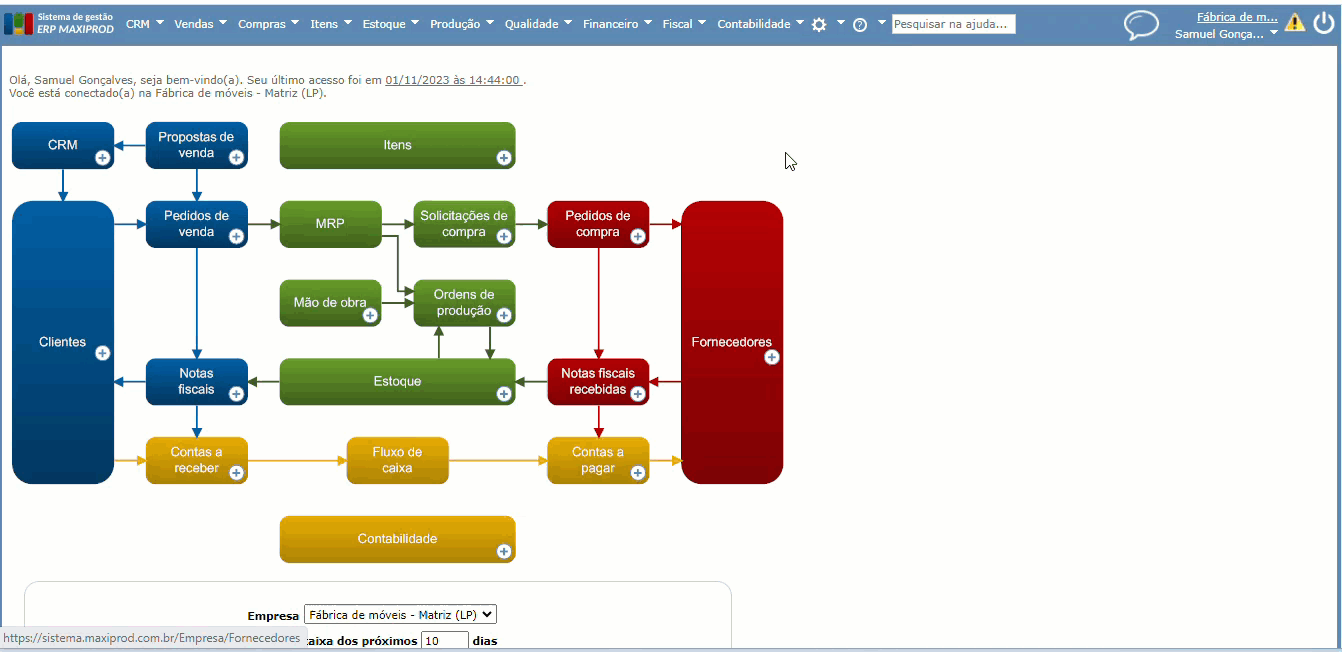Open the Contabilidade flow box
Image resolution: width=1342 pixels, height=652 pixels.
click(x=397, y=539)
